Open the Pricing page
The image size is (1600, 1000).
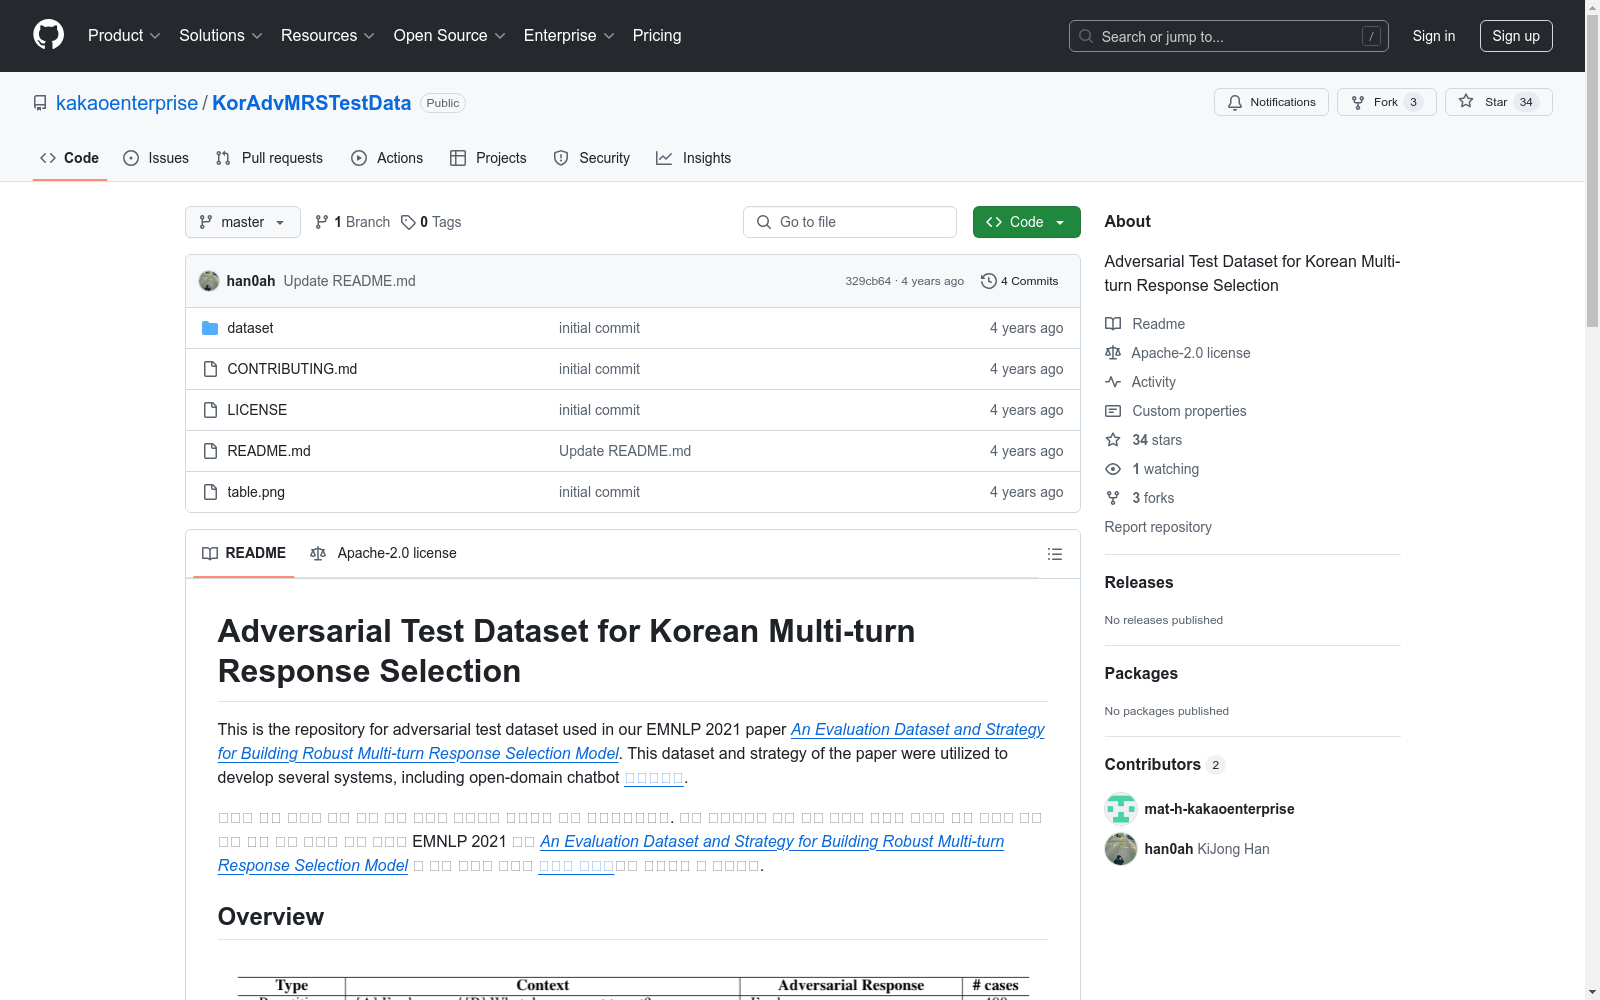point(657,36)
